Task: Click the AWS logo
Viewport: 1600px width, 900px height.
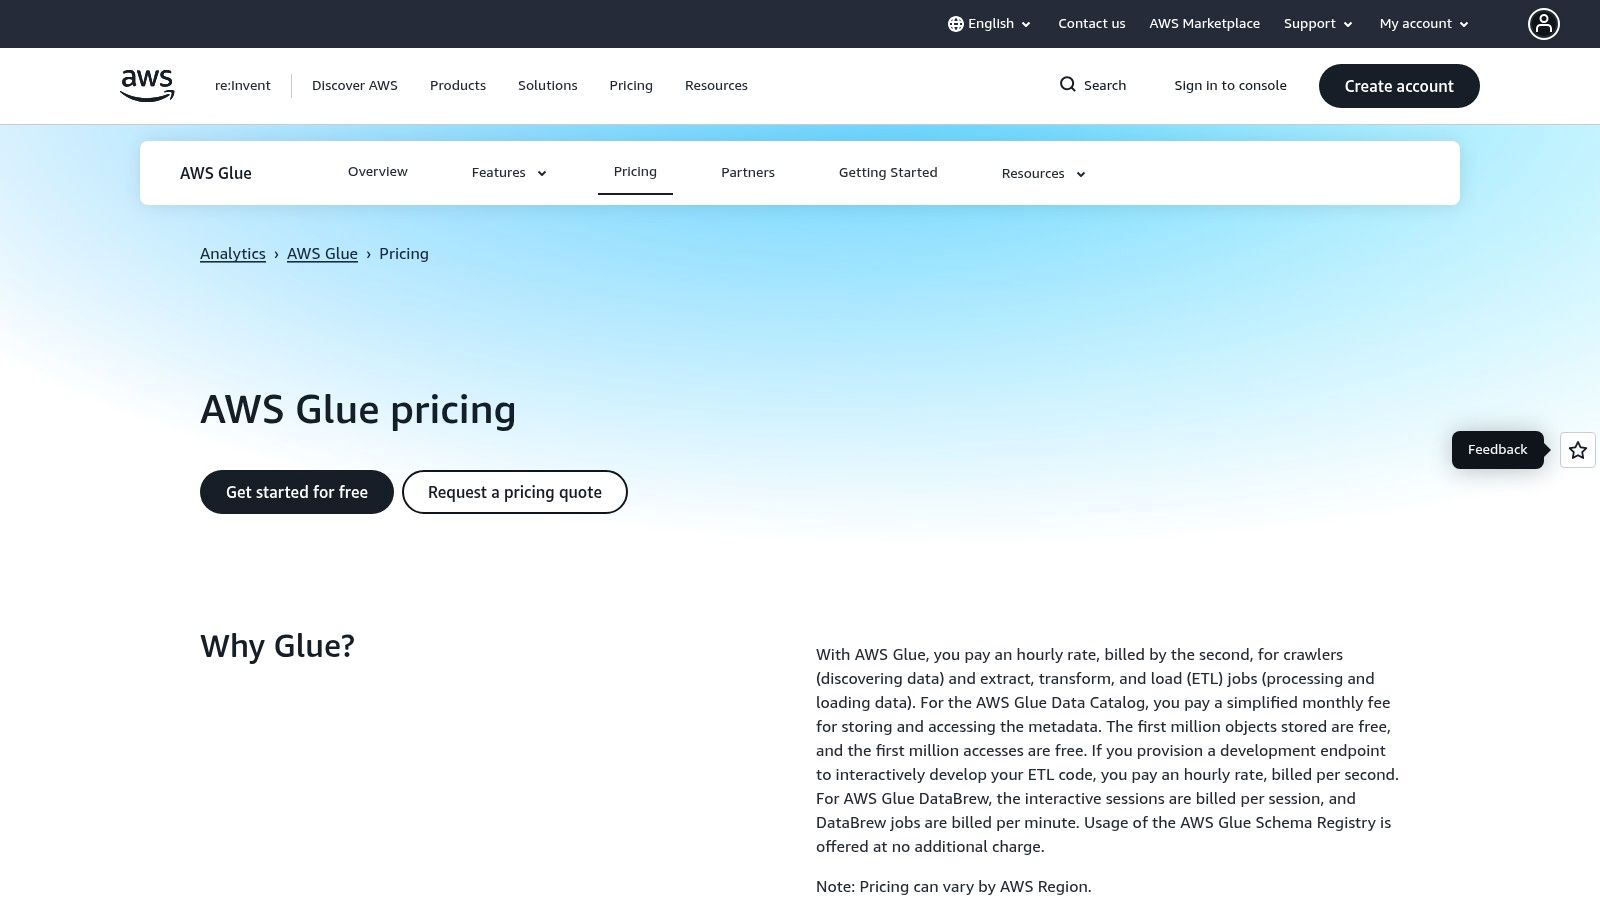Action: click(x=147, y=85)
